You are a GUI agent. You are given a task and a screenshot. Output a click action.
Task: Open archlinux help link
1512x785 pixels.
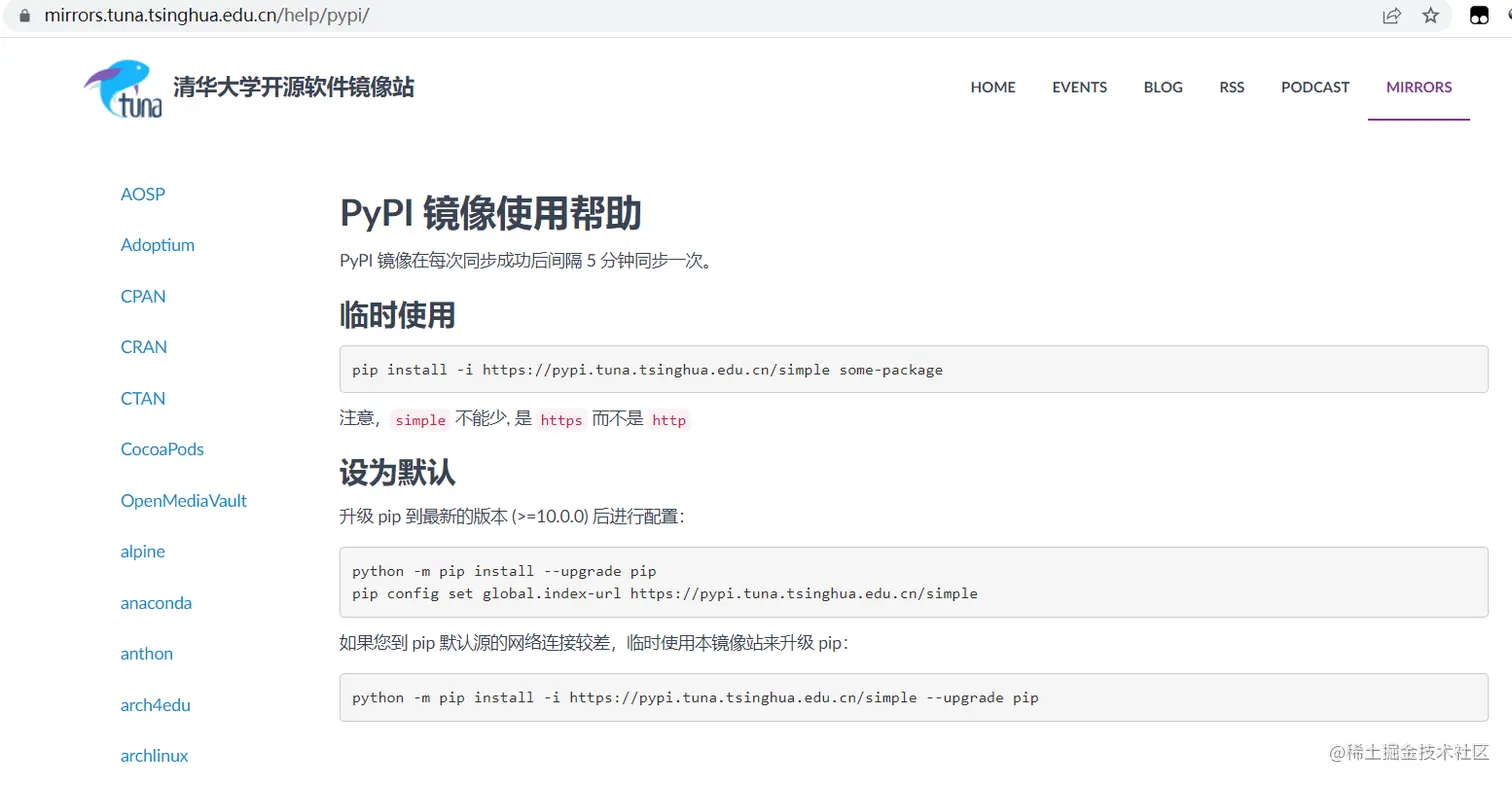[154, 755]
